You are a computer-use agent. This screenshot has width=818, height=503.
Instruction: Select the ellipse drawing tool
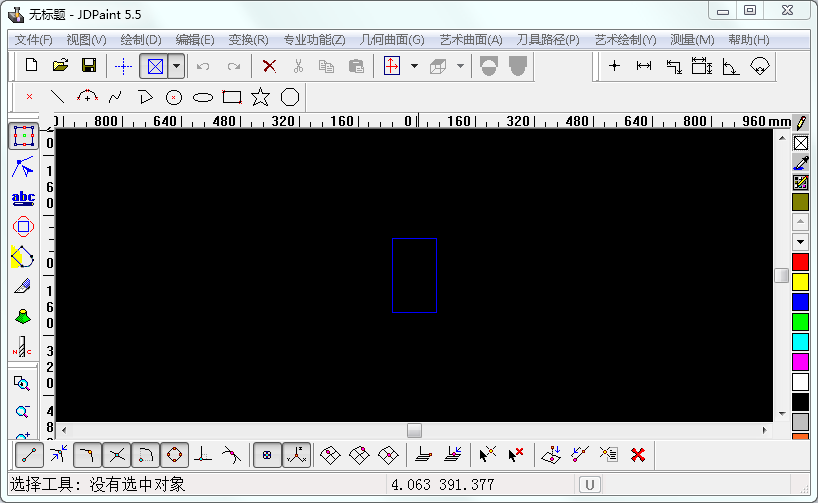203,97
